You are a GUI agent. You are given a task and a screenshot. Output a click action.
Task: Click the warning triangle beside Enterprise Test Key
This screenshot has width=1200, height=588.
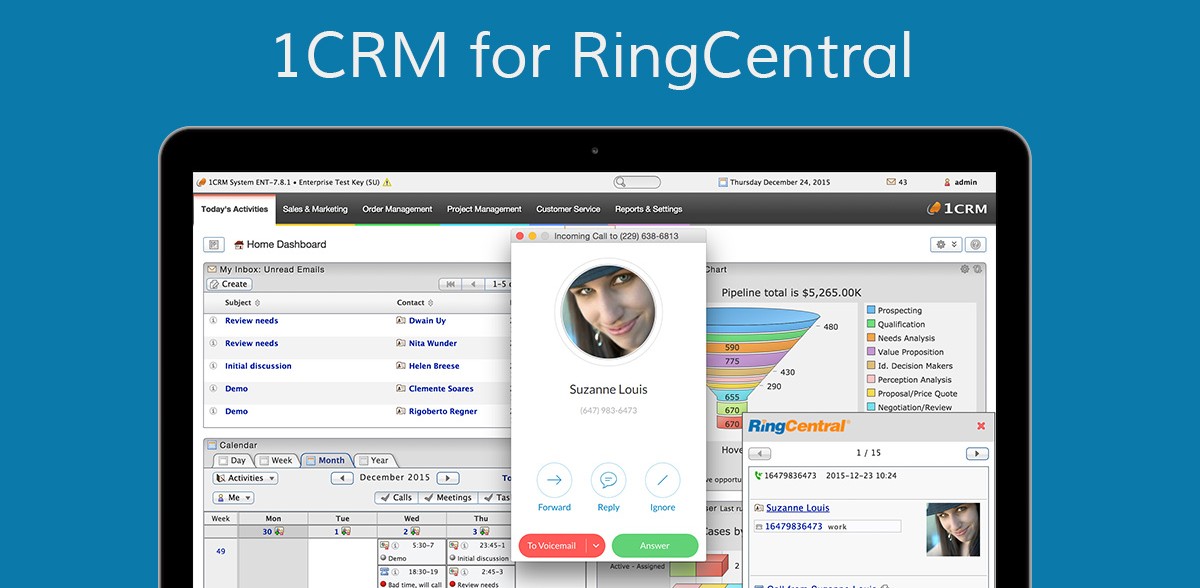click(387, 182)
